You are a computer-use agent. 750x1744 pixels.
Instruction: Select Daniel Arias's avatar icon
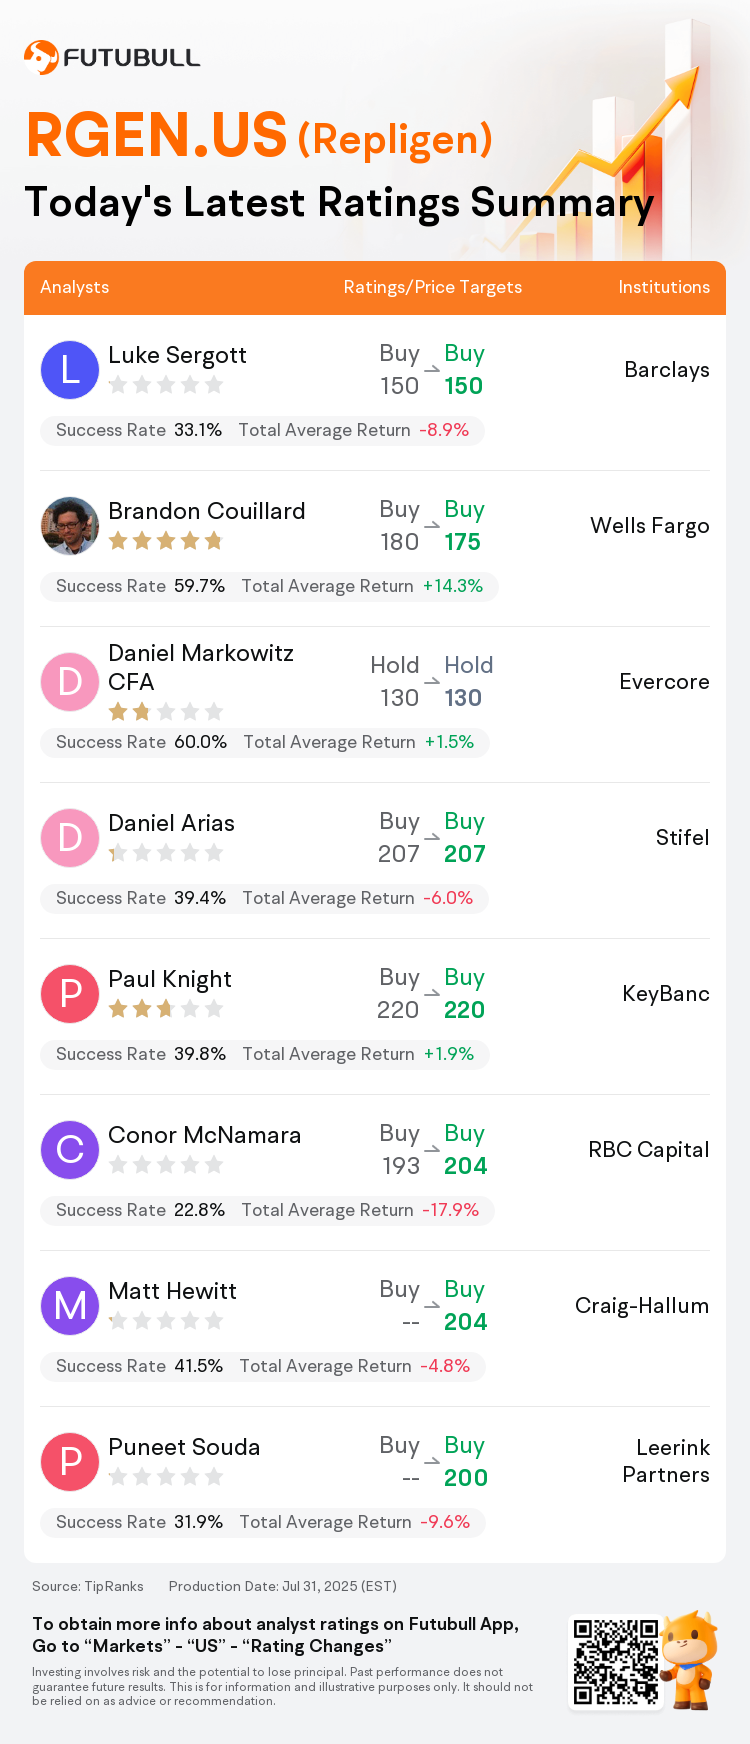click(70, 837)
